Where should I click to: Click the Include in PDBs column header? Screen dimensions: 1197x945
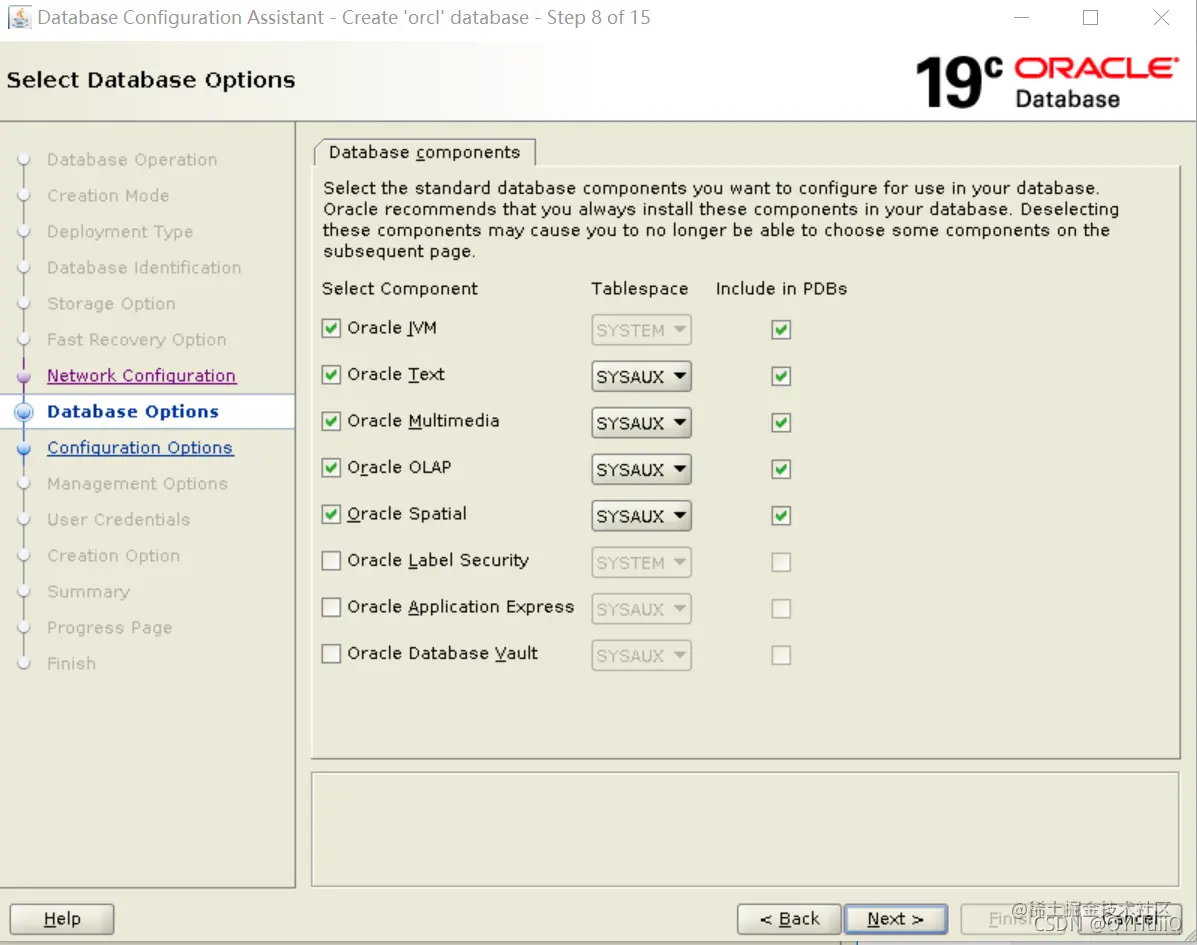click(782, 289)
